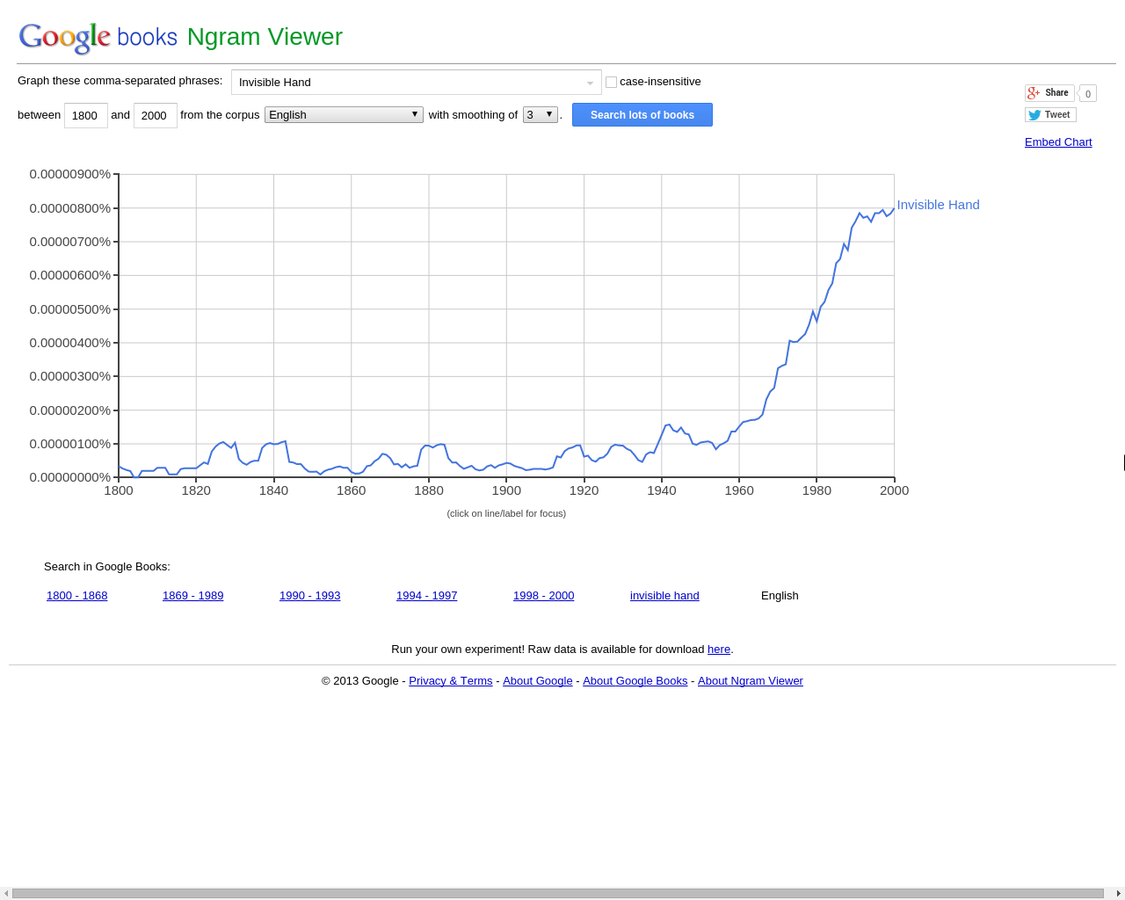Click the scrollbar right arrow
The width and height of the screenshot is (1125, 900).
click(1119, 894)
